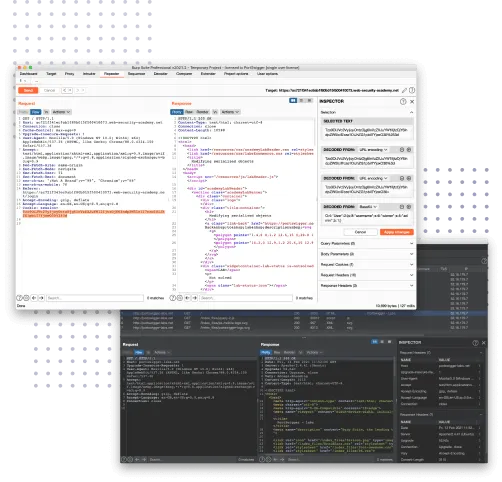
Task: Open the Intruder tab
Action: (x=89, y=74)
